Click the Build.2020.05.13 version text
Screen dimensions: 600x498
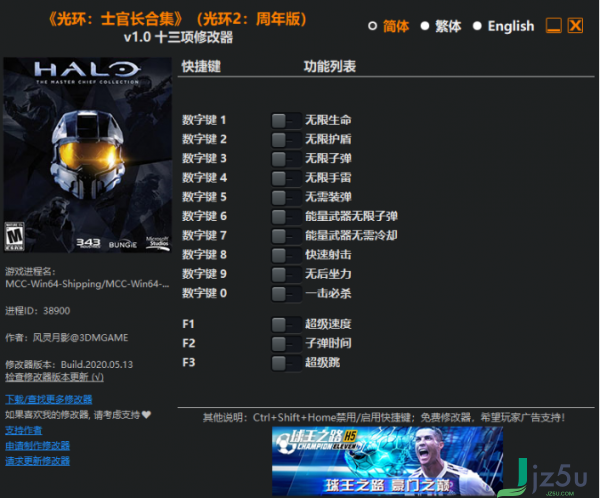coord(97,364)
